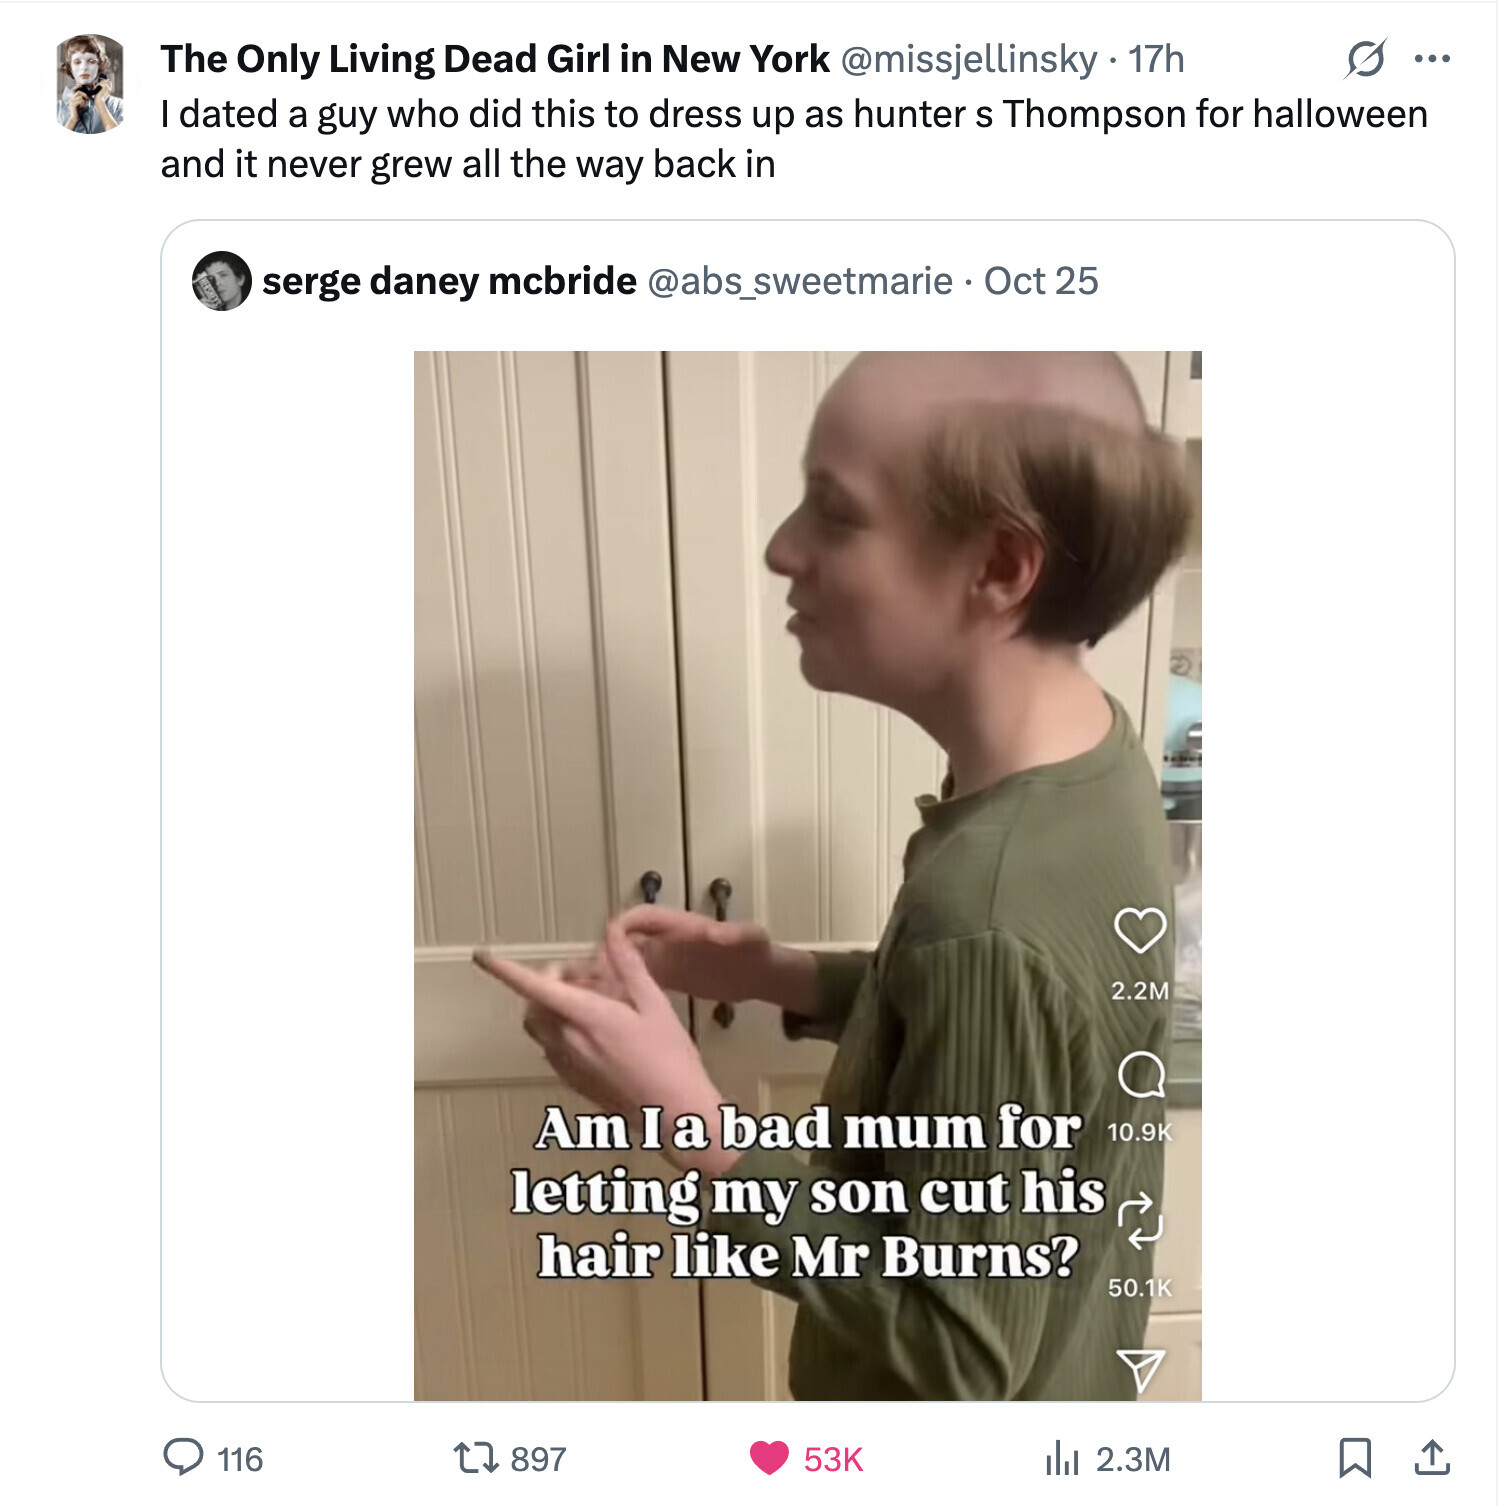The image size is (1498, 1506).
Task: Click the reply comment bubble icon
Action: pos(183,1458)
